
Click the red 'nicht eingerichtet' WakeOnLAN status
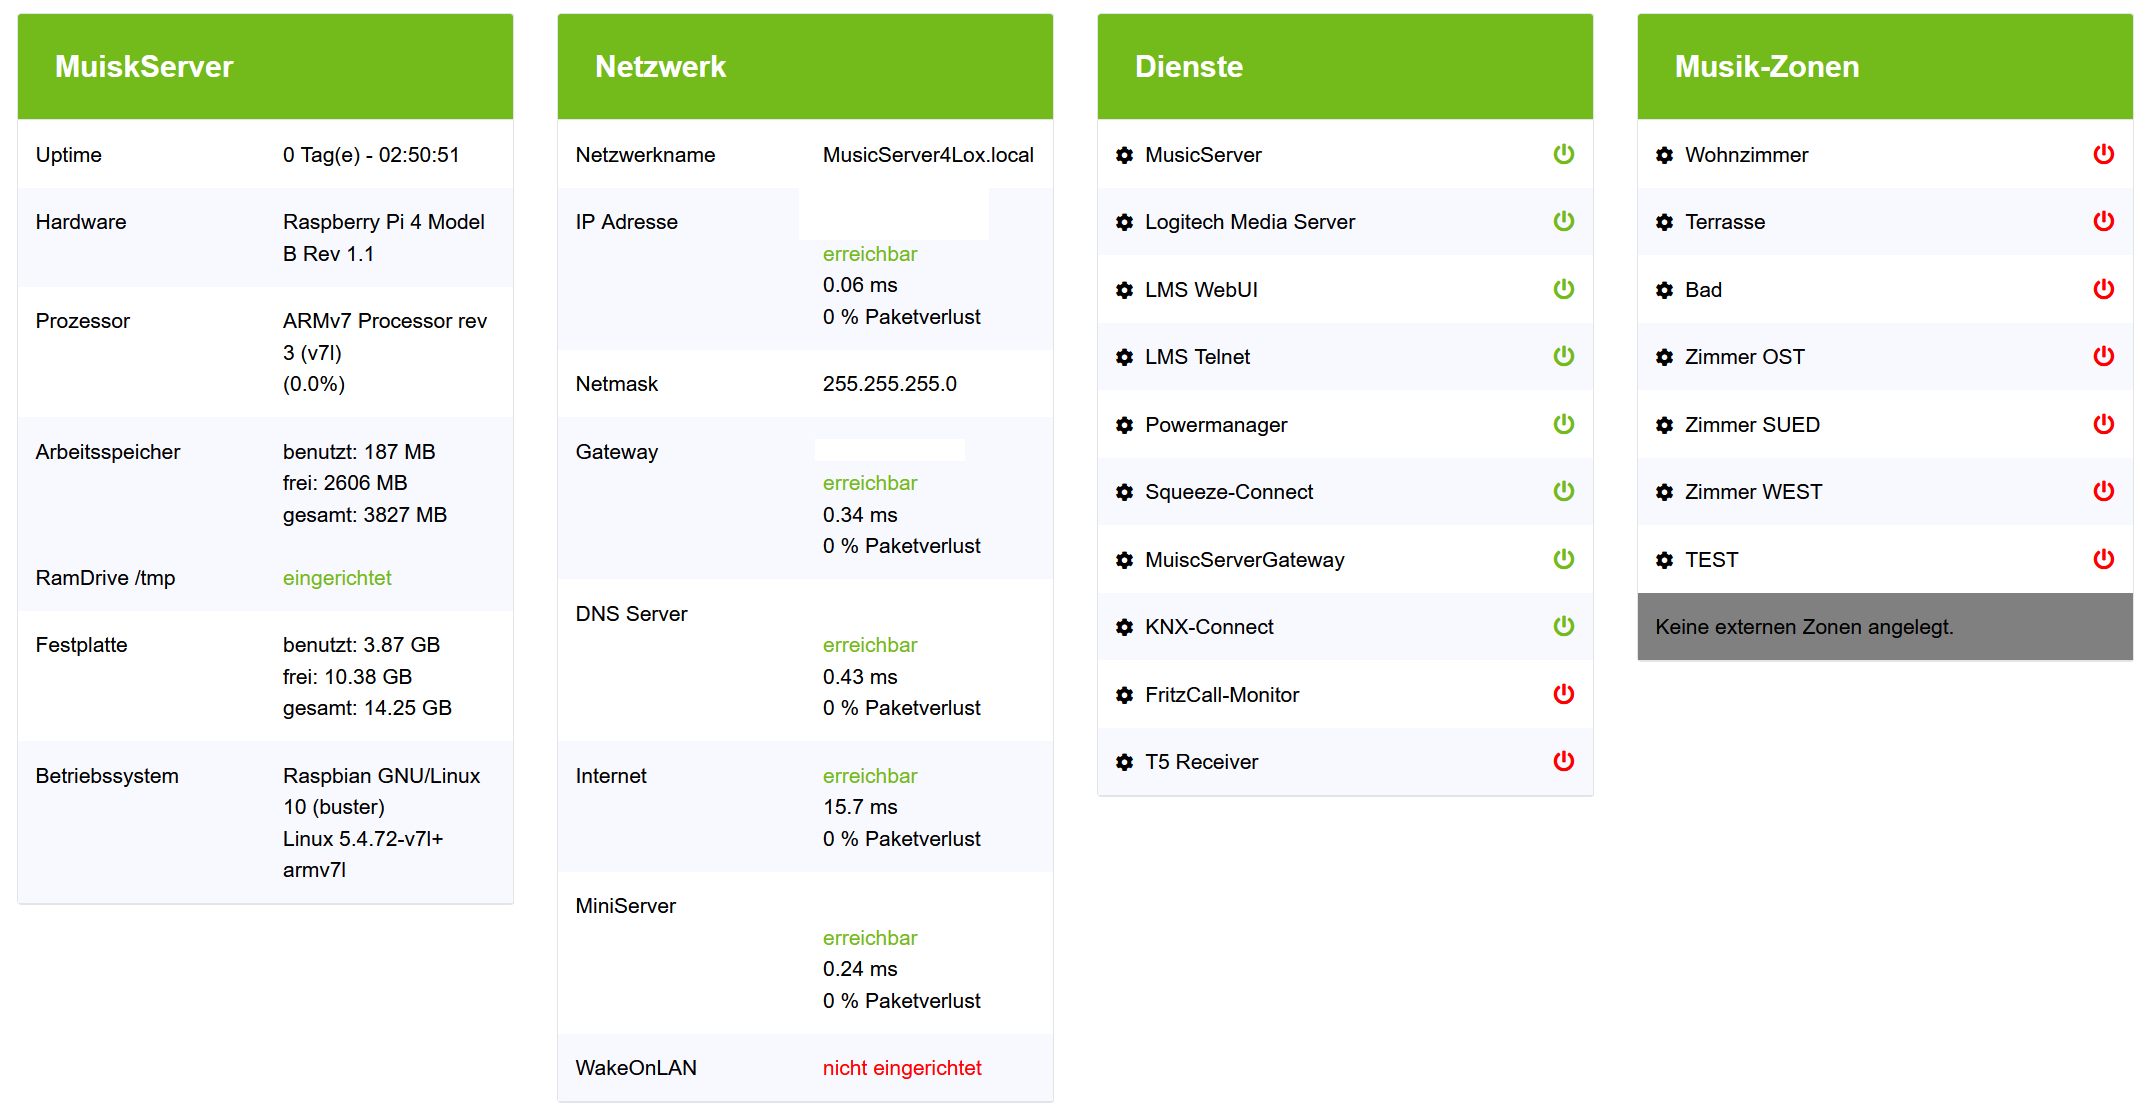point(901,1068)
